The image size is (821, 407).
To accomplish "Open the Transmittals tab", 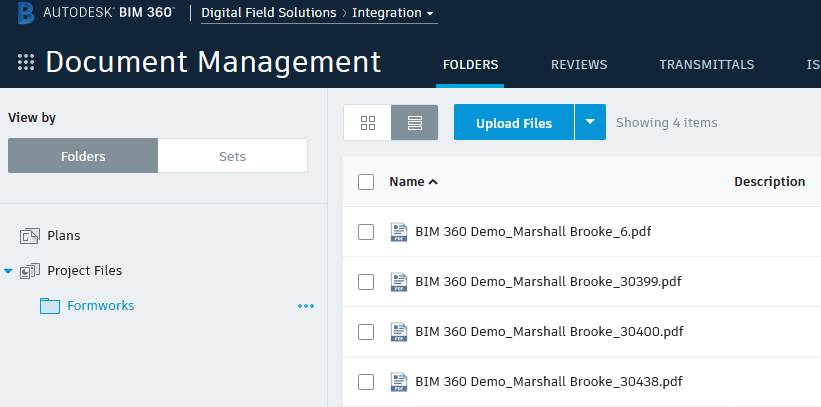I will coord(706,64).
